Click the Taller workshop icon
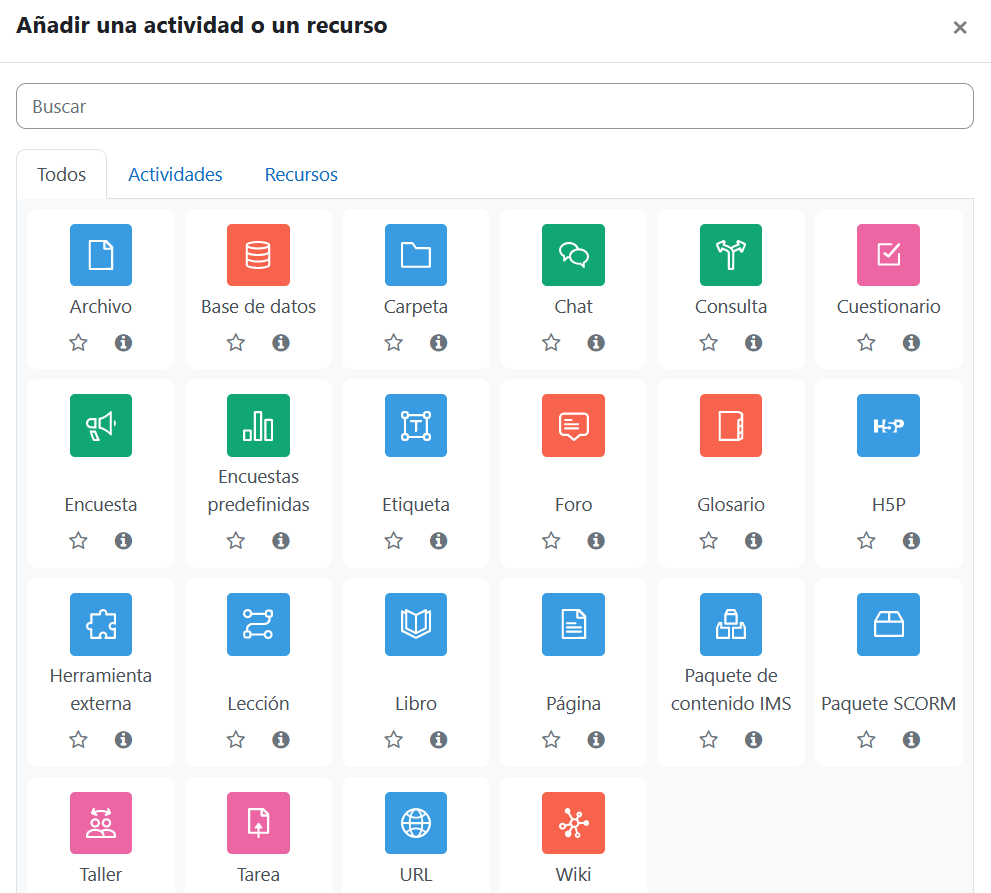The height and width of the screenshot is (893, 991). (100, 823)
